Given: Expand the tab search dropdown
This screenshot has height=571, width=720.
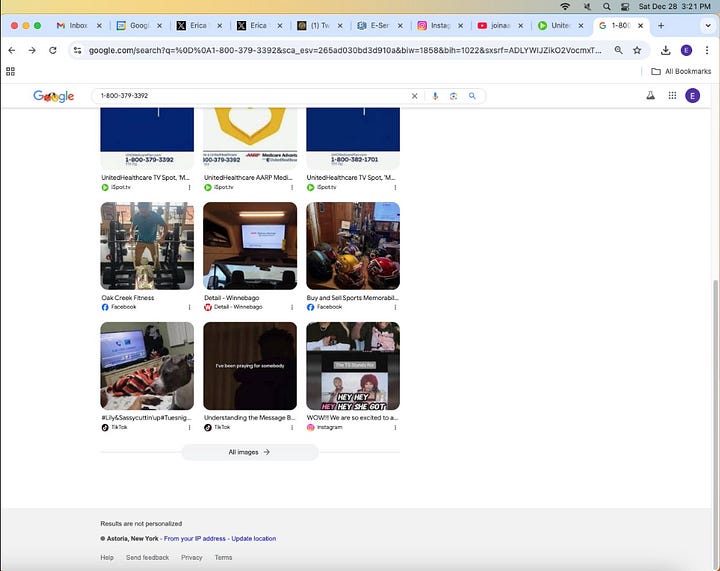Looking at the screenshot, I should [x=708, y=26].
